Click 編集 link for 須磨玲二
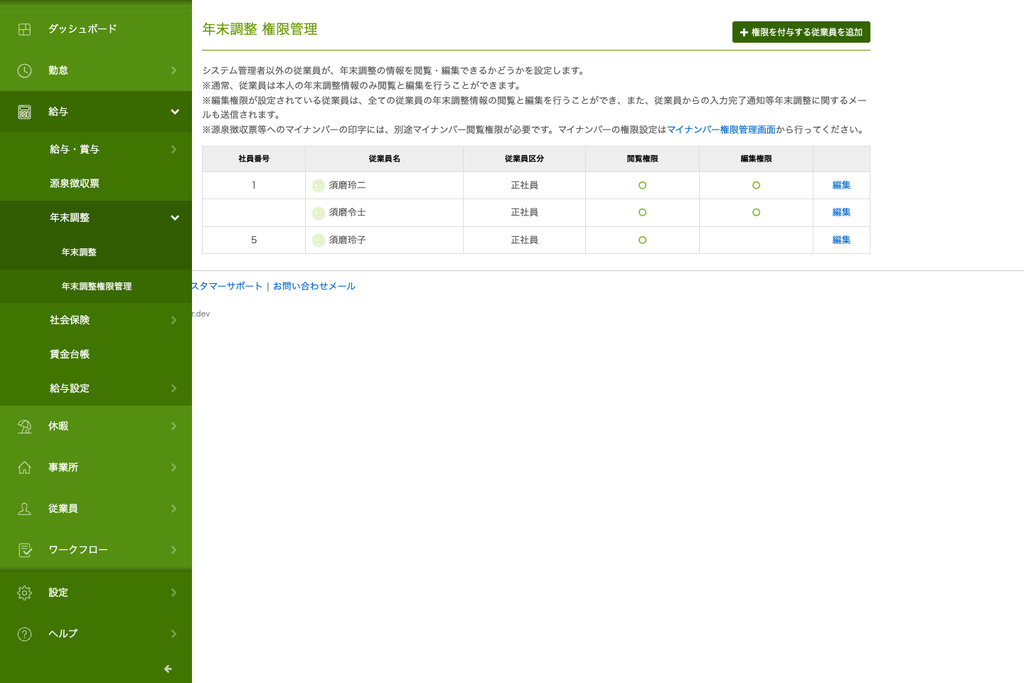 [x=841, y=185]
